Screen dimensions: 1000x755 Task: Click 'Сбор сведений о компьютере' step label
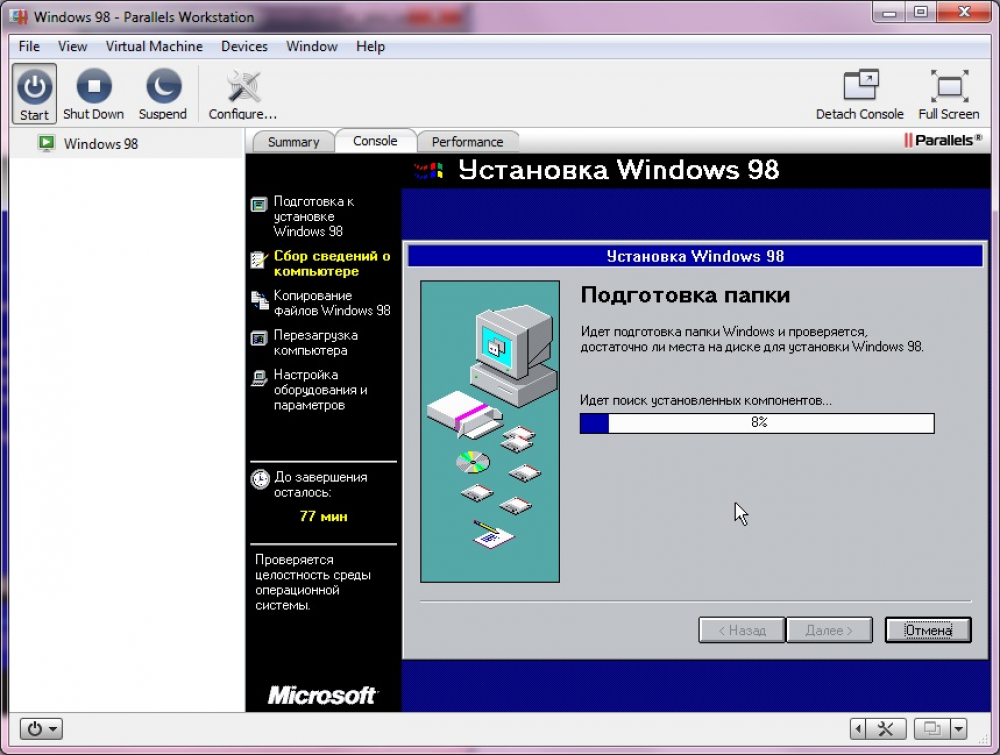tap(332, 263)
